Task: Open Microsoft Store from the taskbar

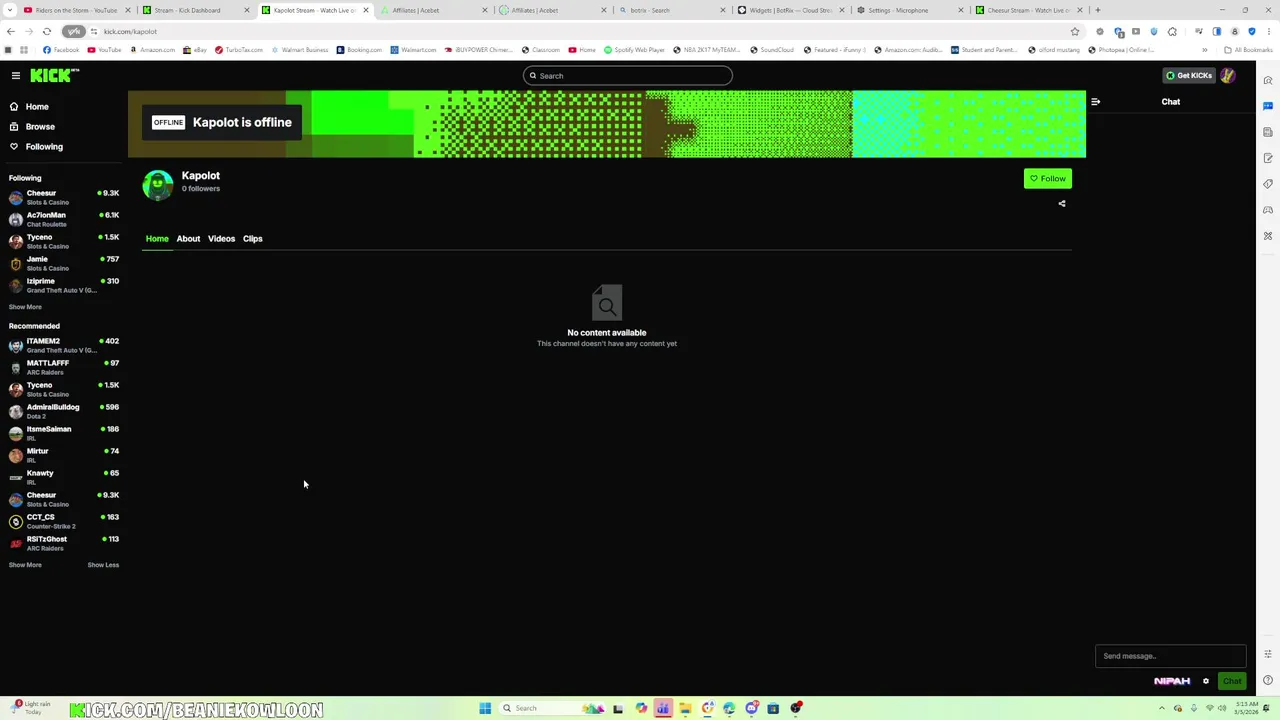Action: pyautogui.click(x=773, y=708)
